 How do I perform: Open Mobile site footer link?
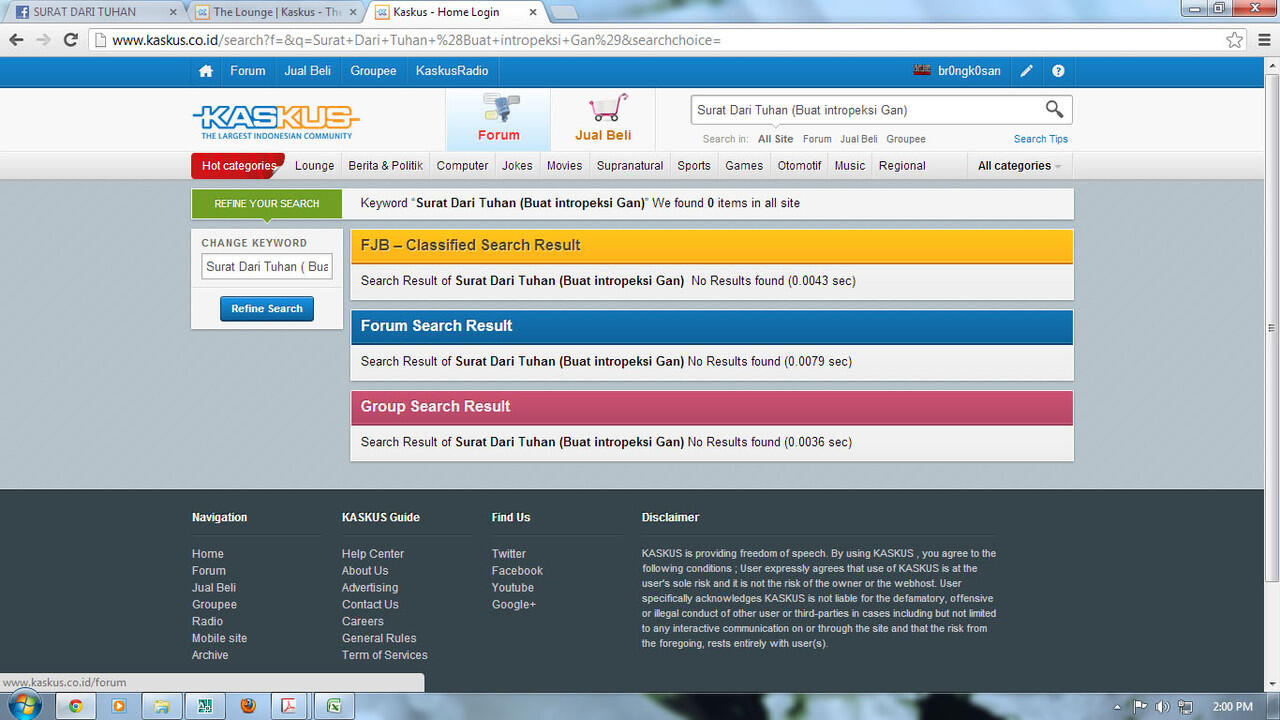tap(219, 638)
